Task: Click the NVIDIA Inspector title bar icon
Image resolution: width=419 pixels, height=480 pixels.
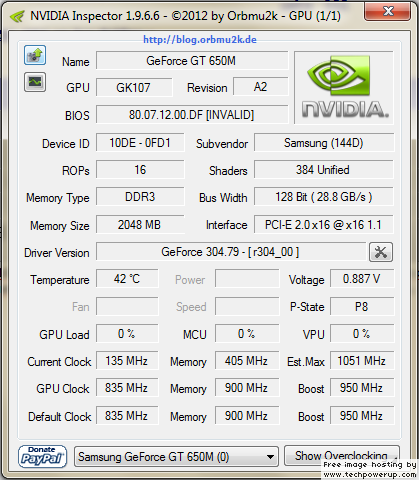Action: coord(17,16)
